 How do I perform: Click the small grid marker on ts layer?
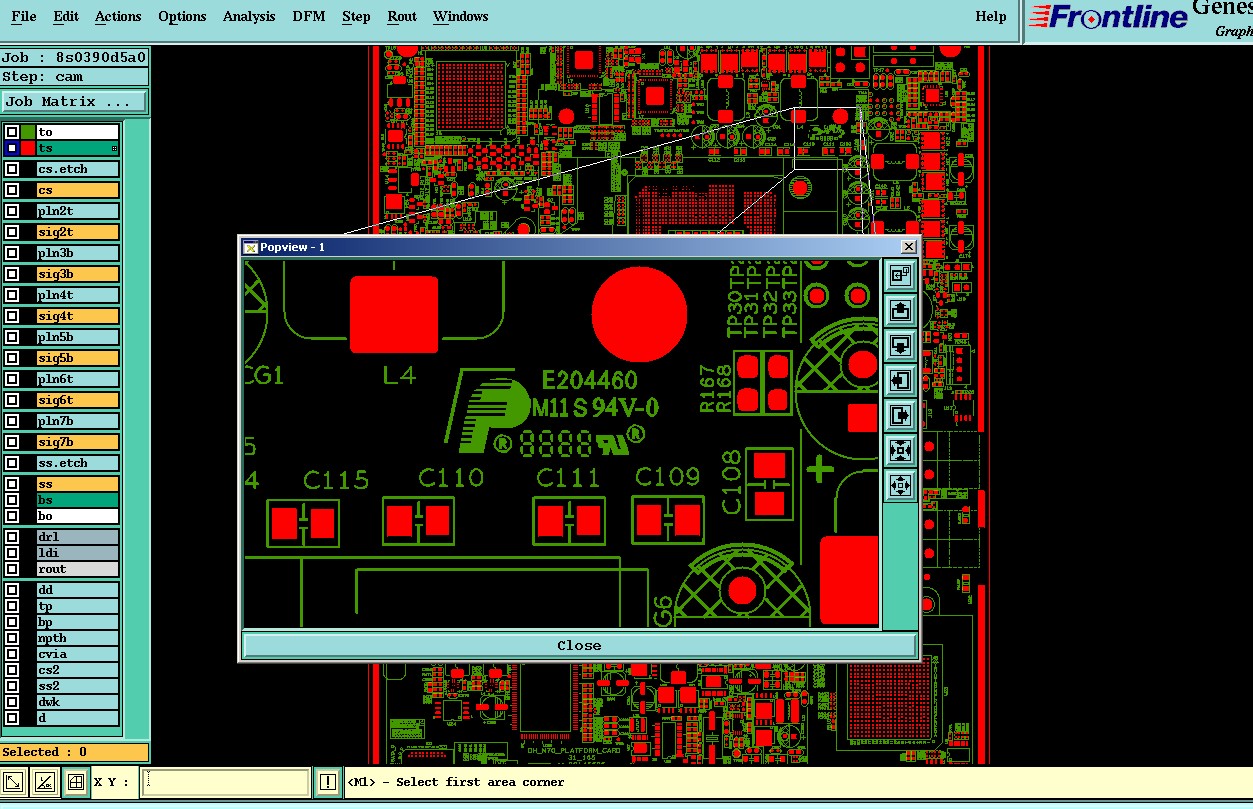(114, 149)
